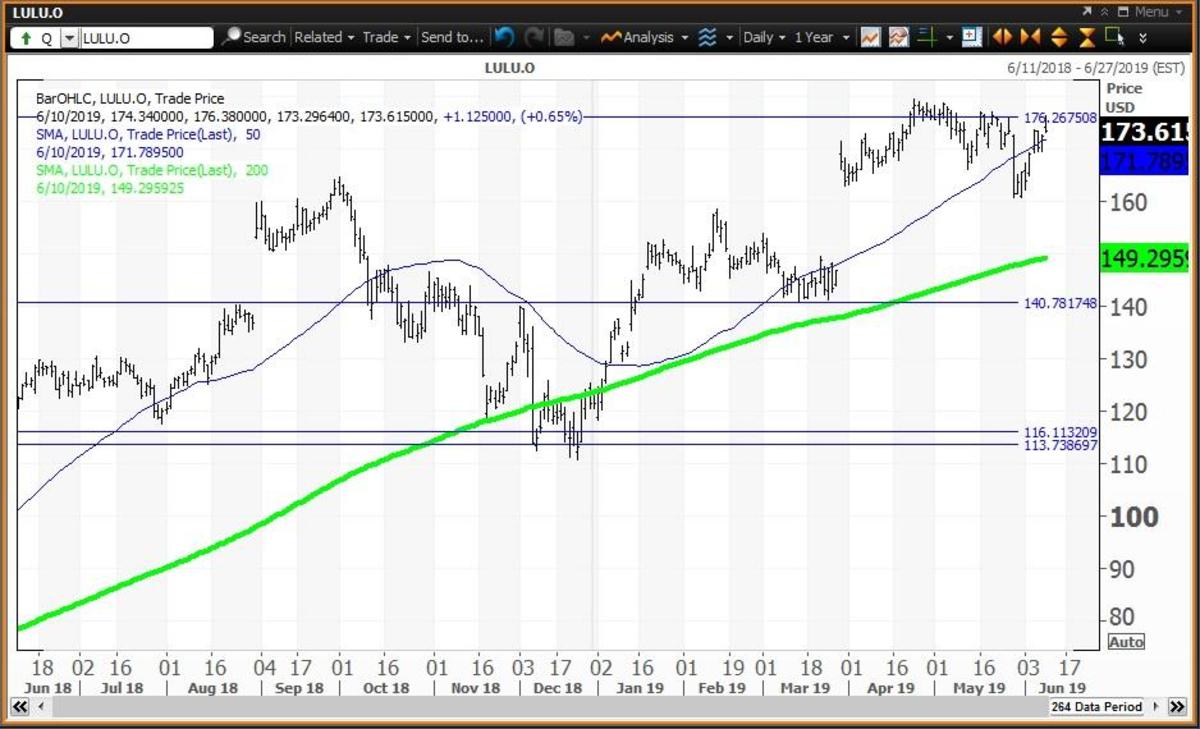
Task: Click the single left scroll arrow
Action: 42,707
